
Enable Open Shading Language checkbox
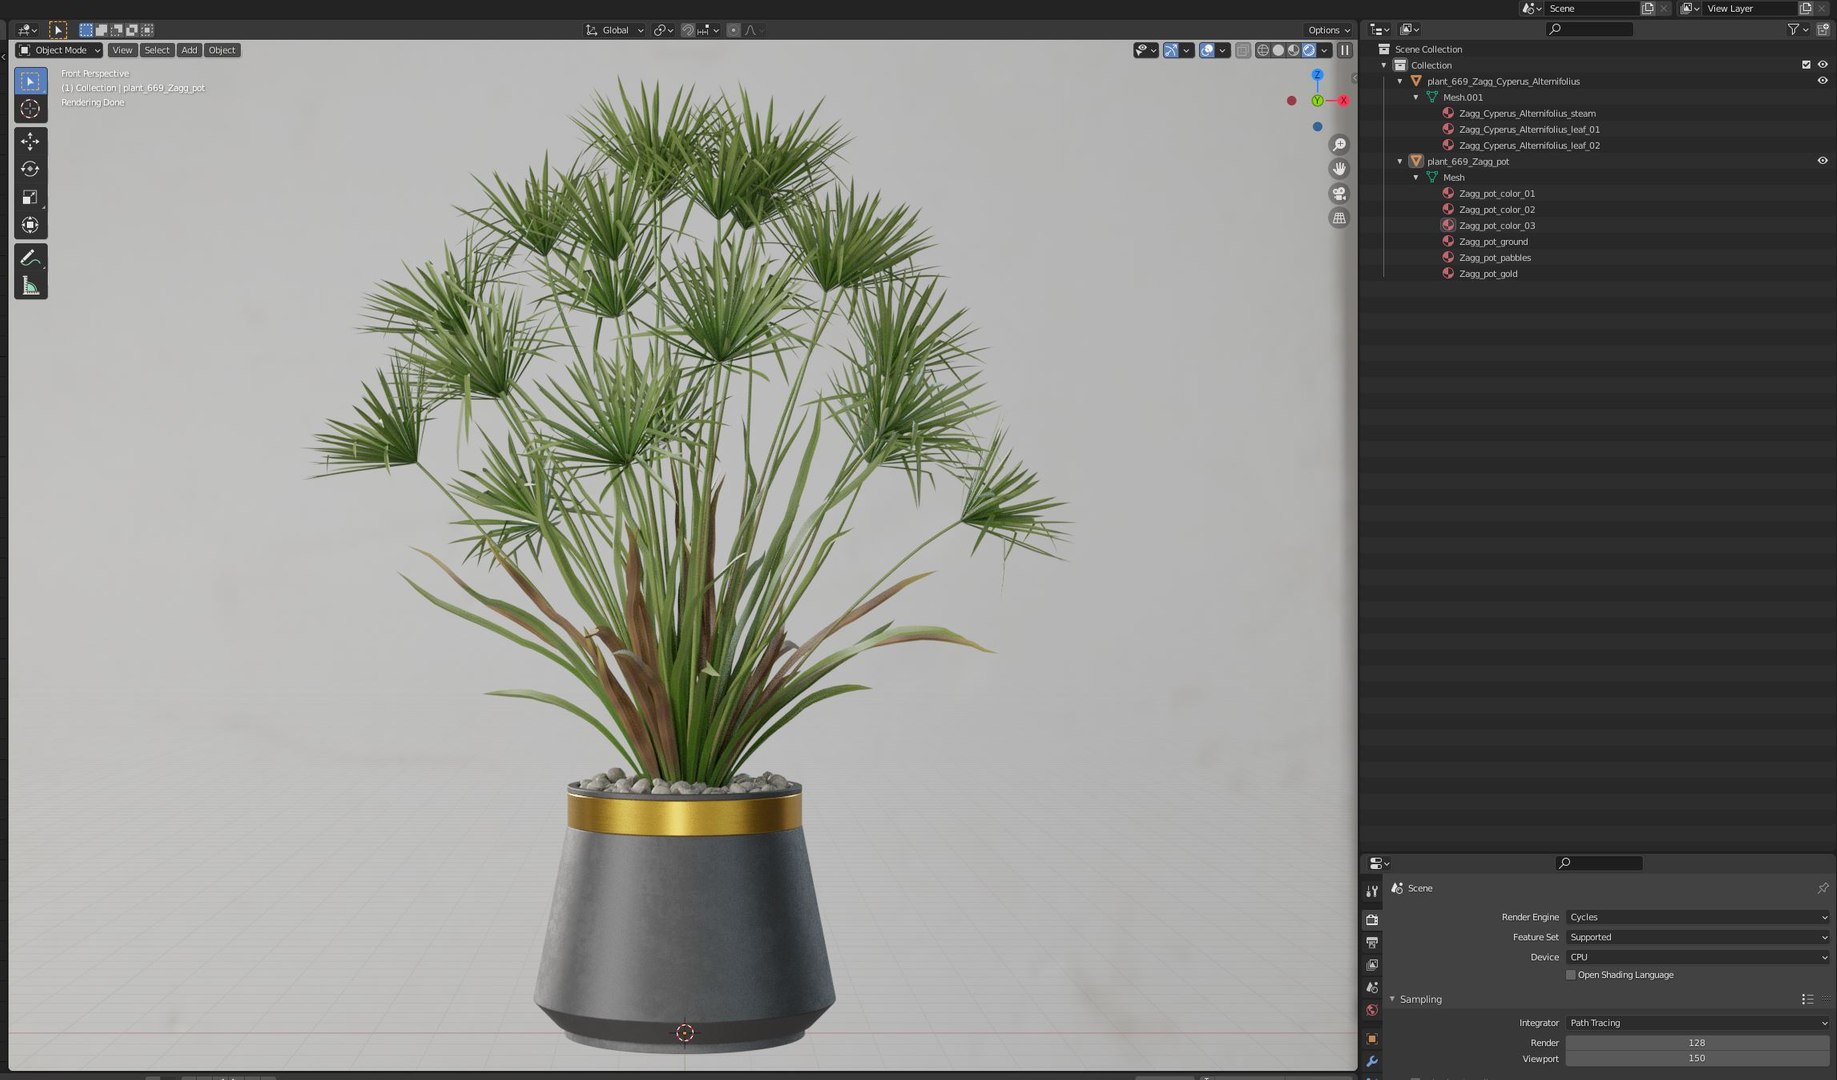[1571, 975]
